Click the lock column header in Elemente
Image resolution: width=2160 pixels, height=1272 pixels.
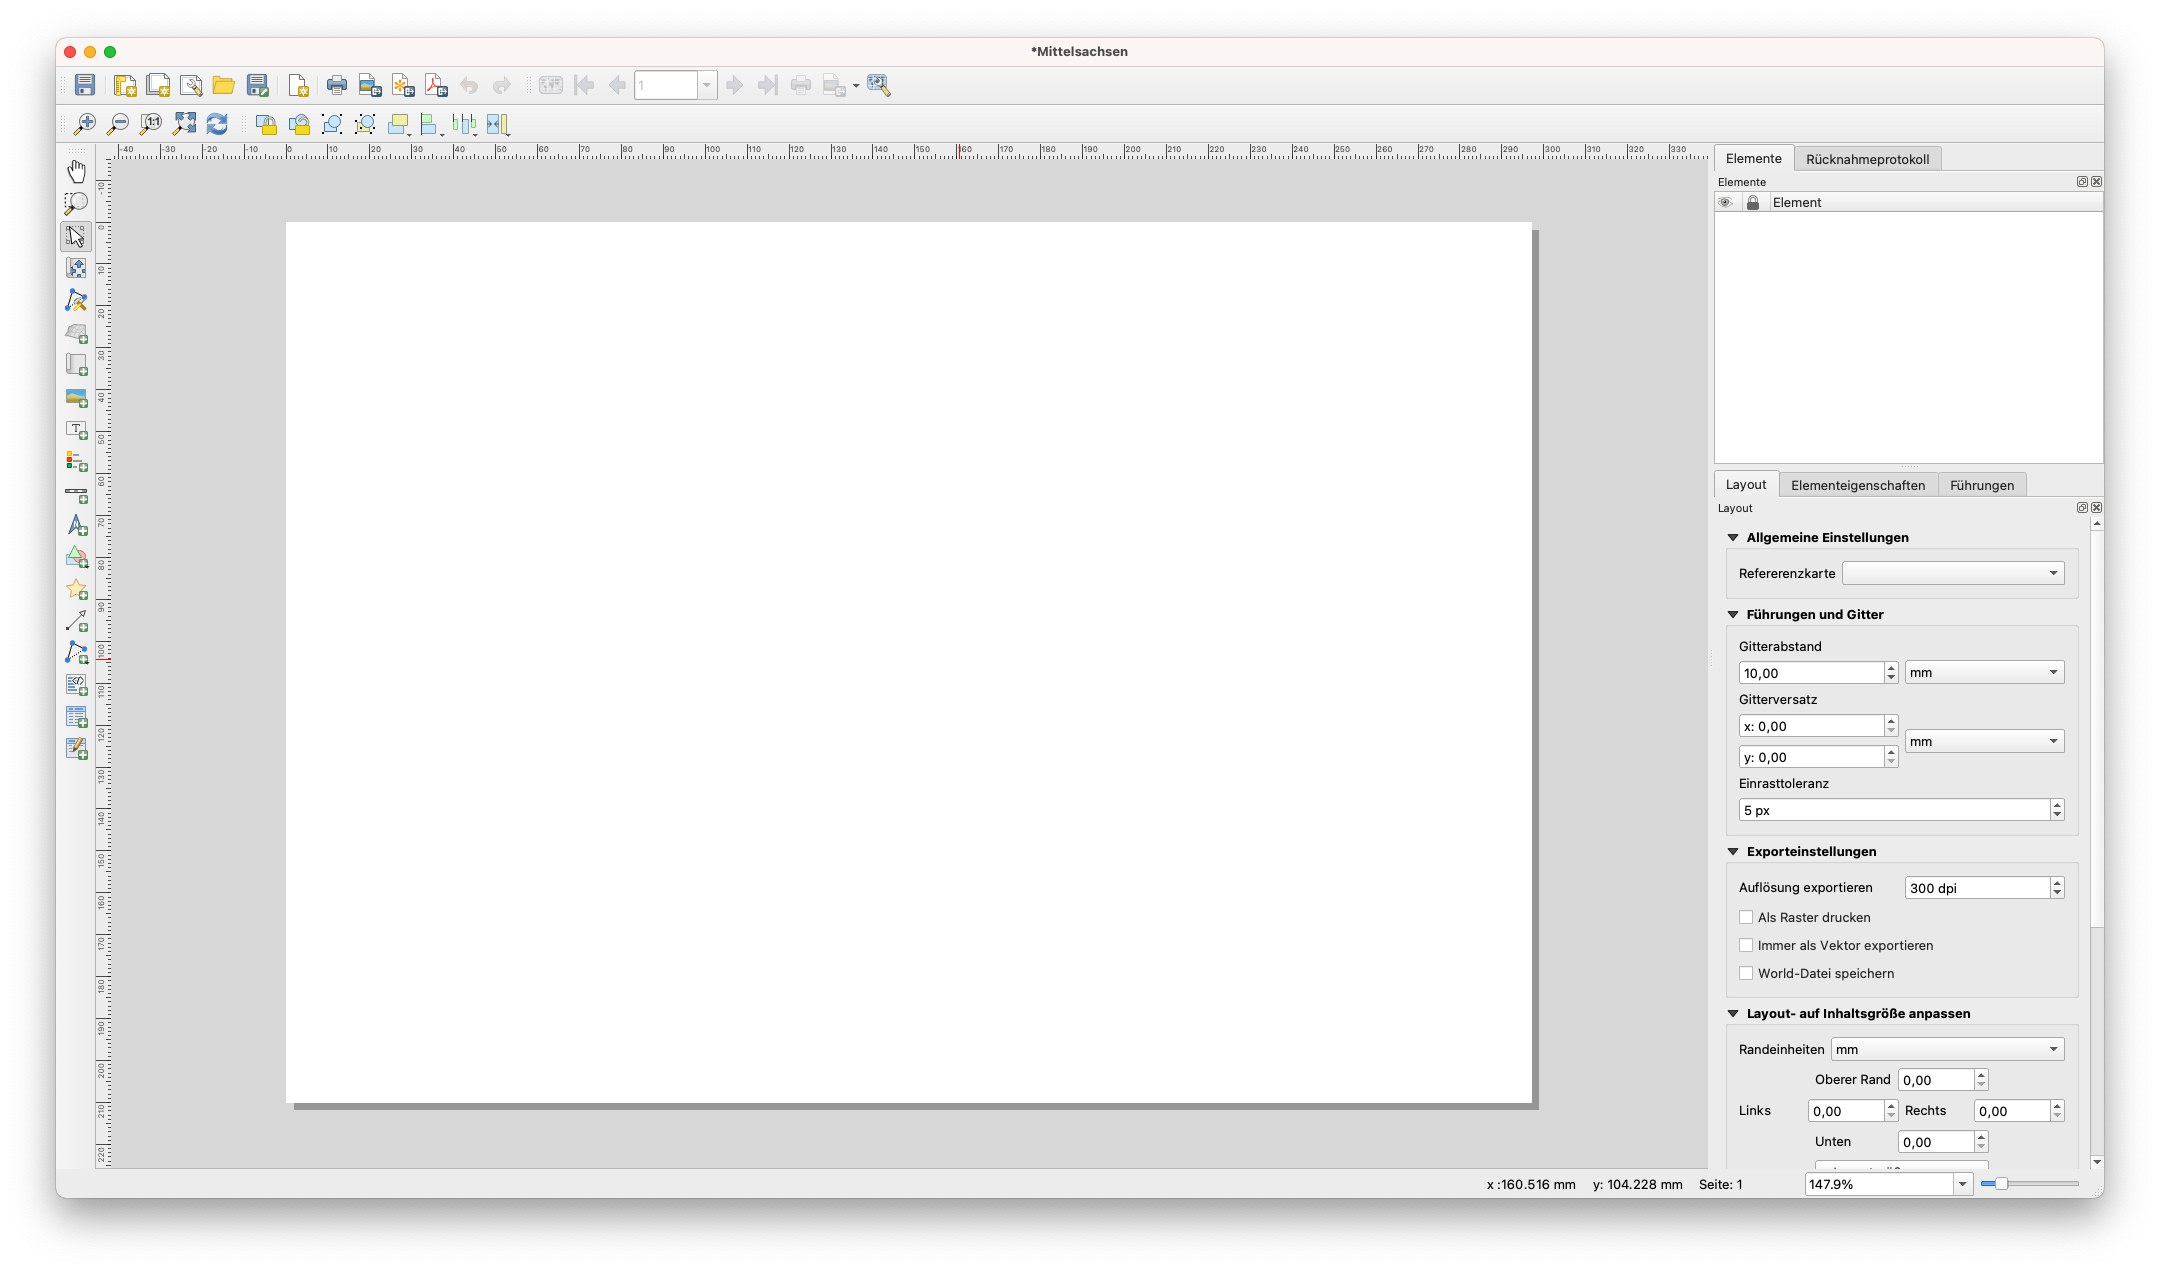(1753, 202)
